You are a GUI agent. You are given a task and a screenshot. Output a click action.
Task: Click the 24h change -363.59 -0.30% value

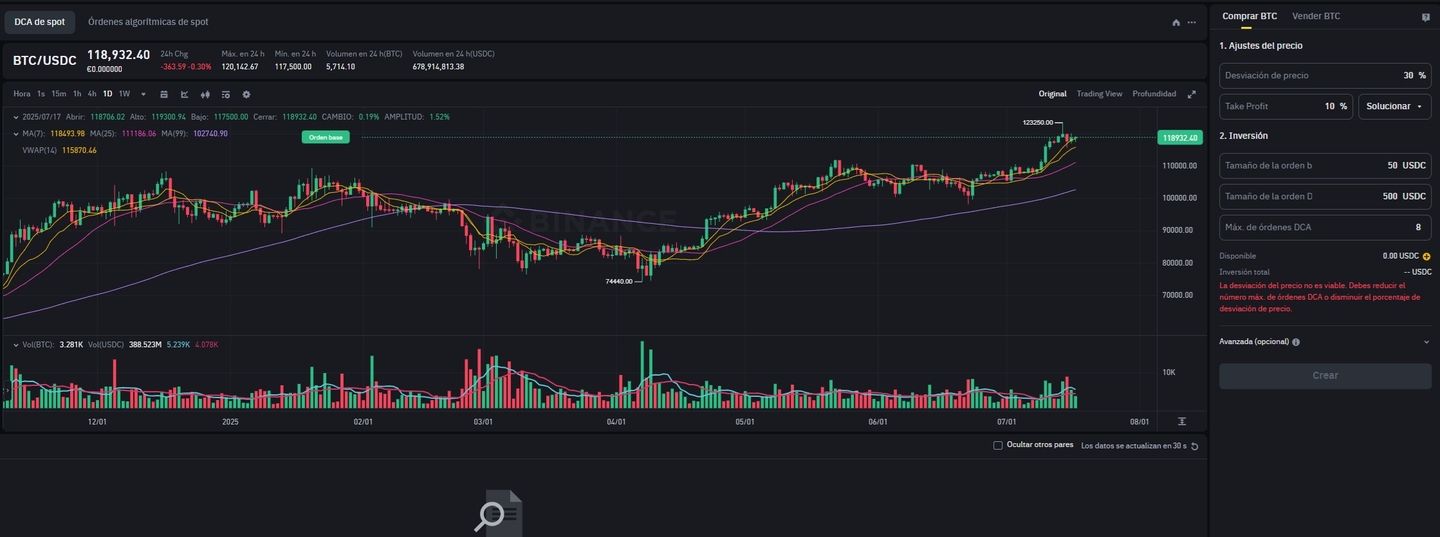click(x=186, y=67)
